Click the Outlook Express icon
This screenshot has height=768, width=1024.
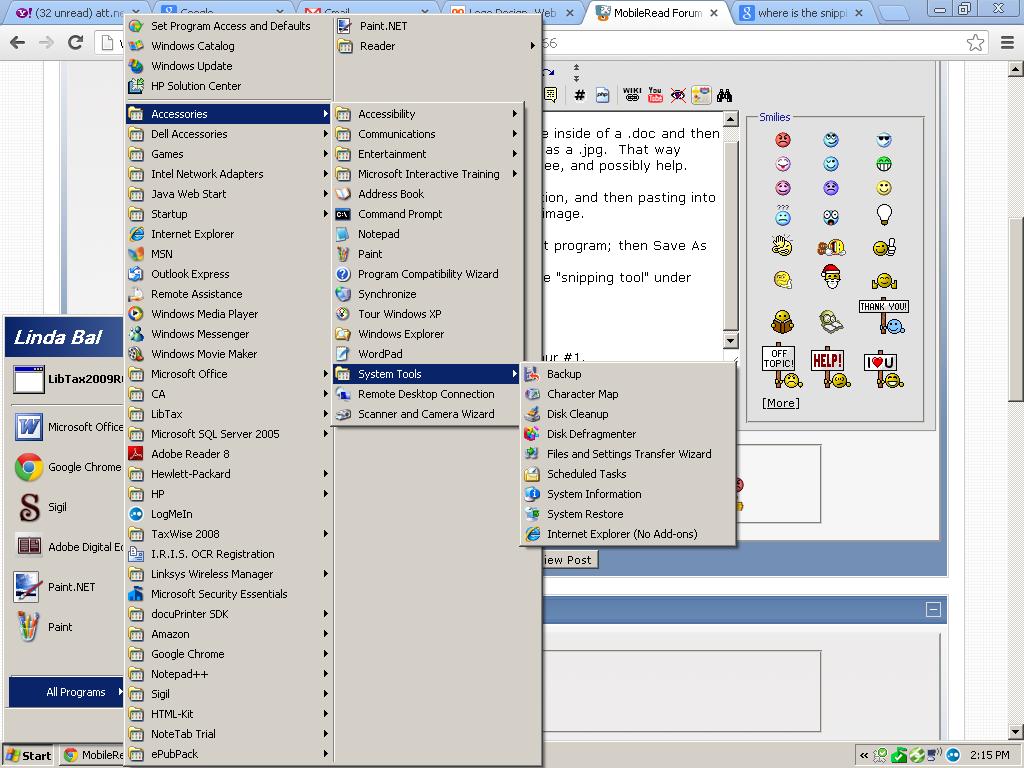click(x=136, y=274)
